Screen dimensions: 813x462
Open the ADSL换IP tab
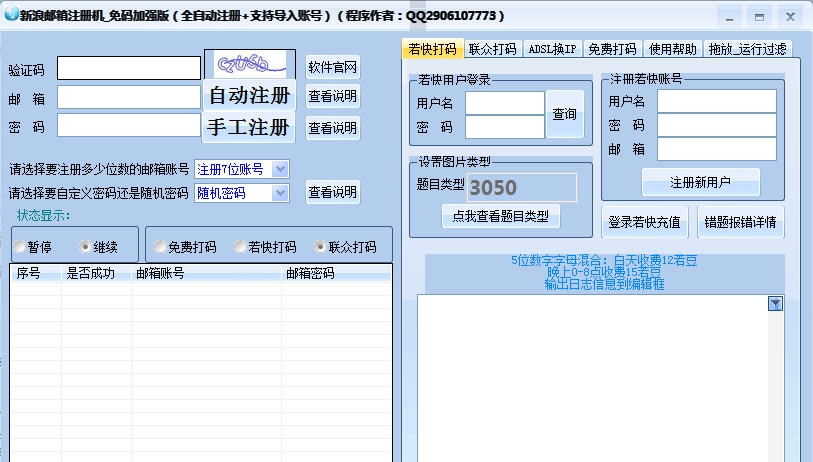coord(553,49)
